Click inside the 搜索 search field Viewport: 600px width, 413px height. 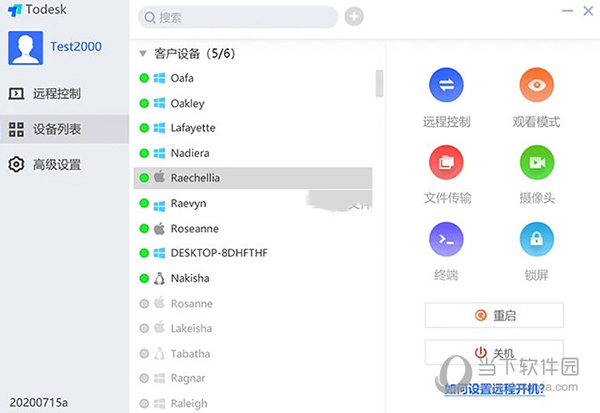click(x=238, y=17)
